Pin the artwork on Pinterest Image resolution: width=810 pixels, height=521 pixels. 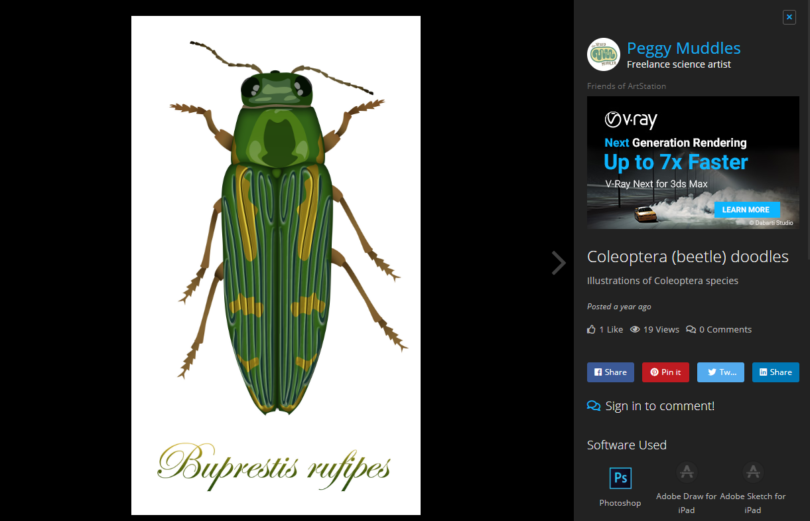click(x=665, y=372)
